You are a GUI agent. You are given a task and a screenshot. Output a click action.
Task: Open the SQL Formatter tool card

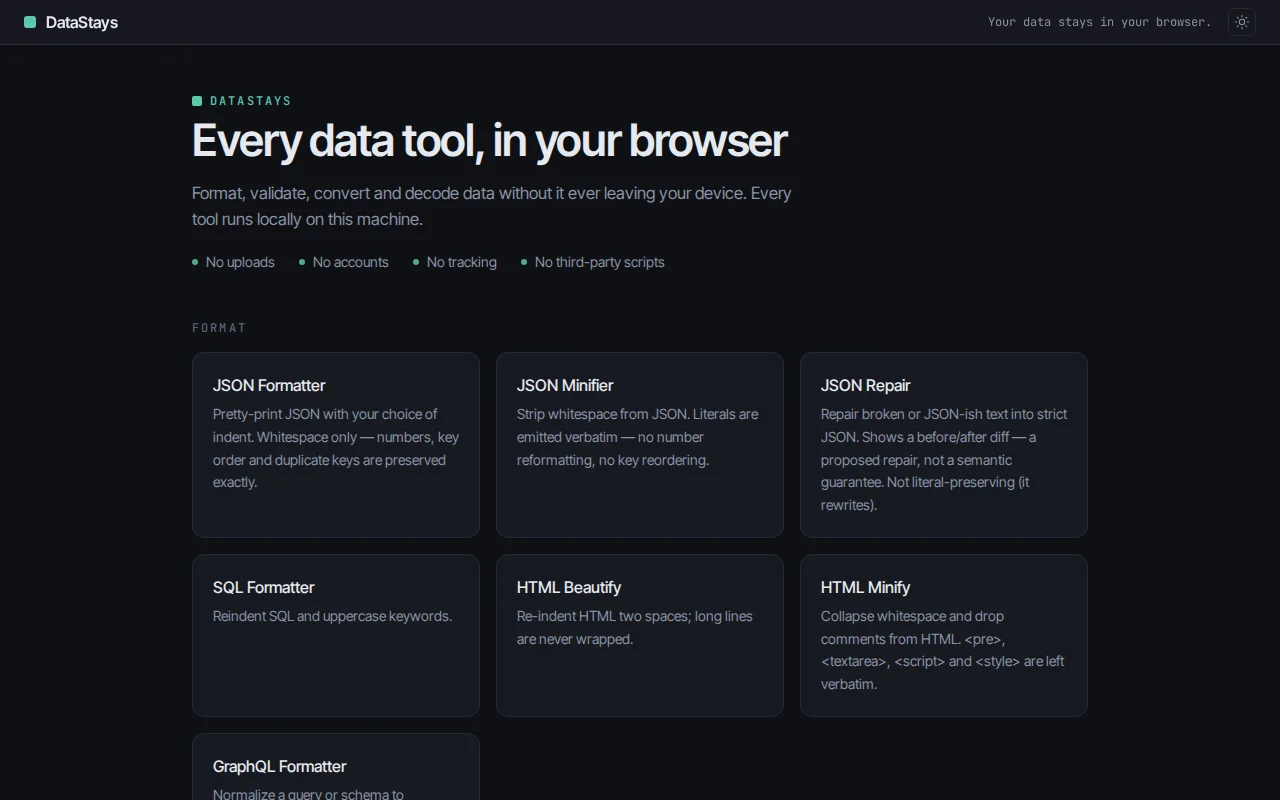tap(336, 636)
